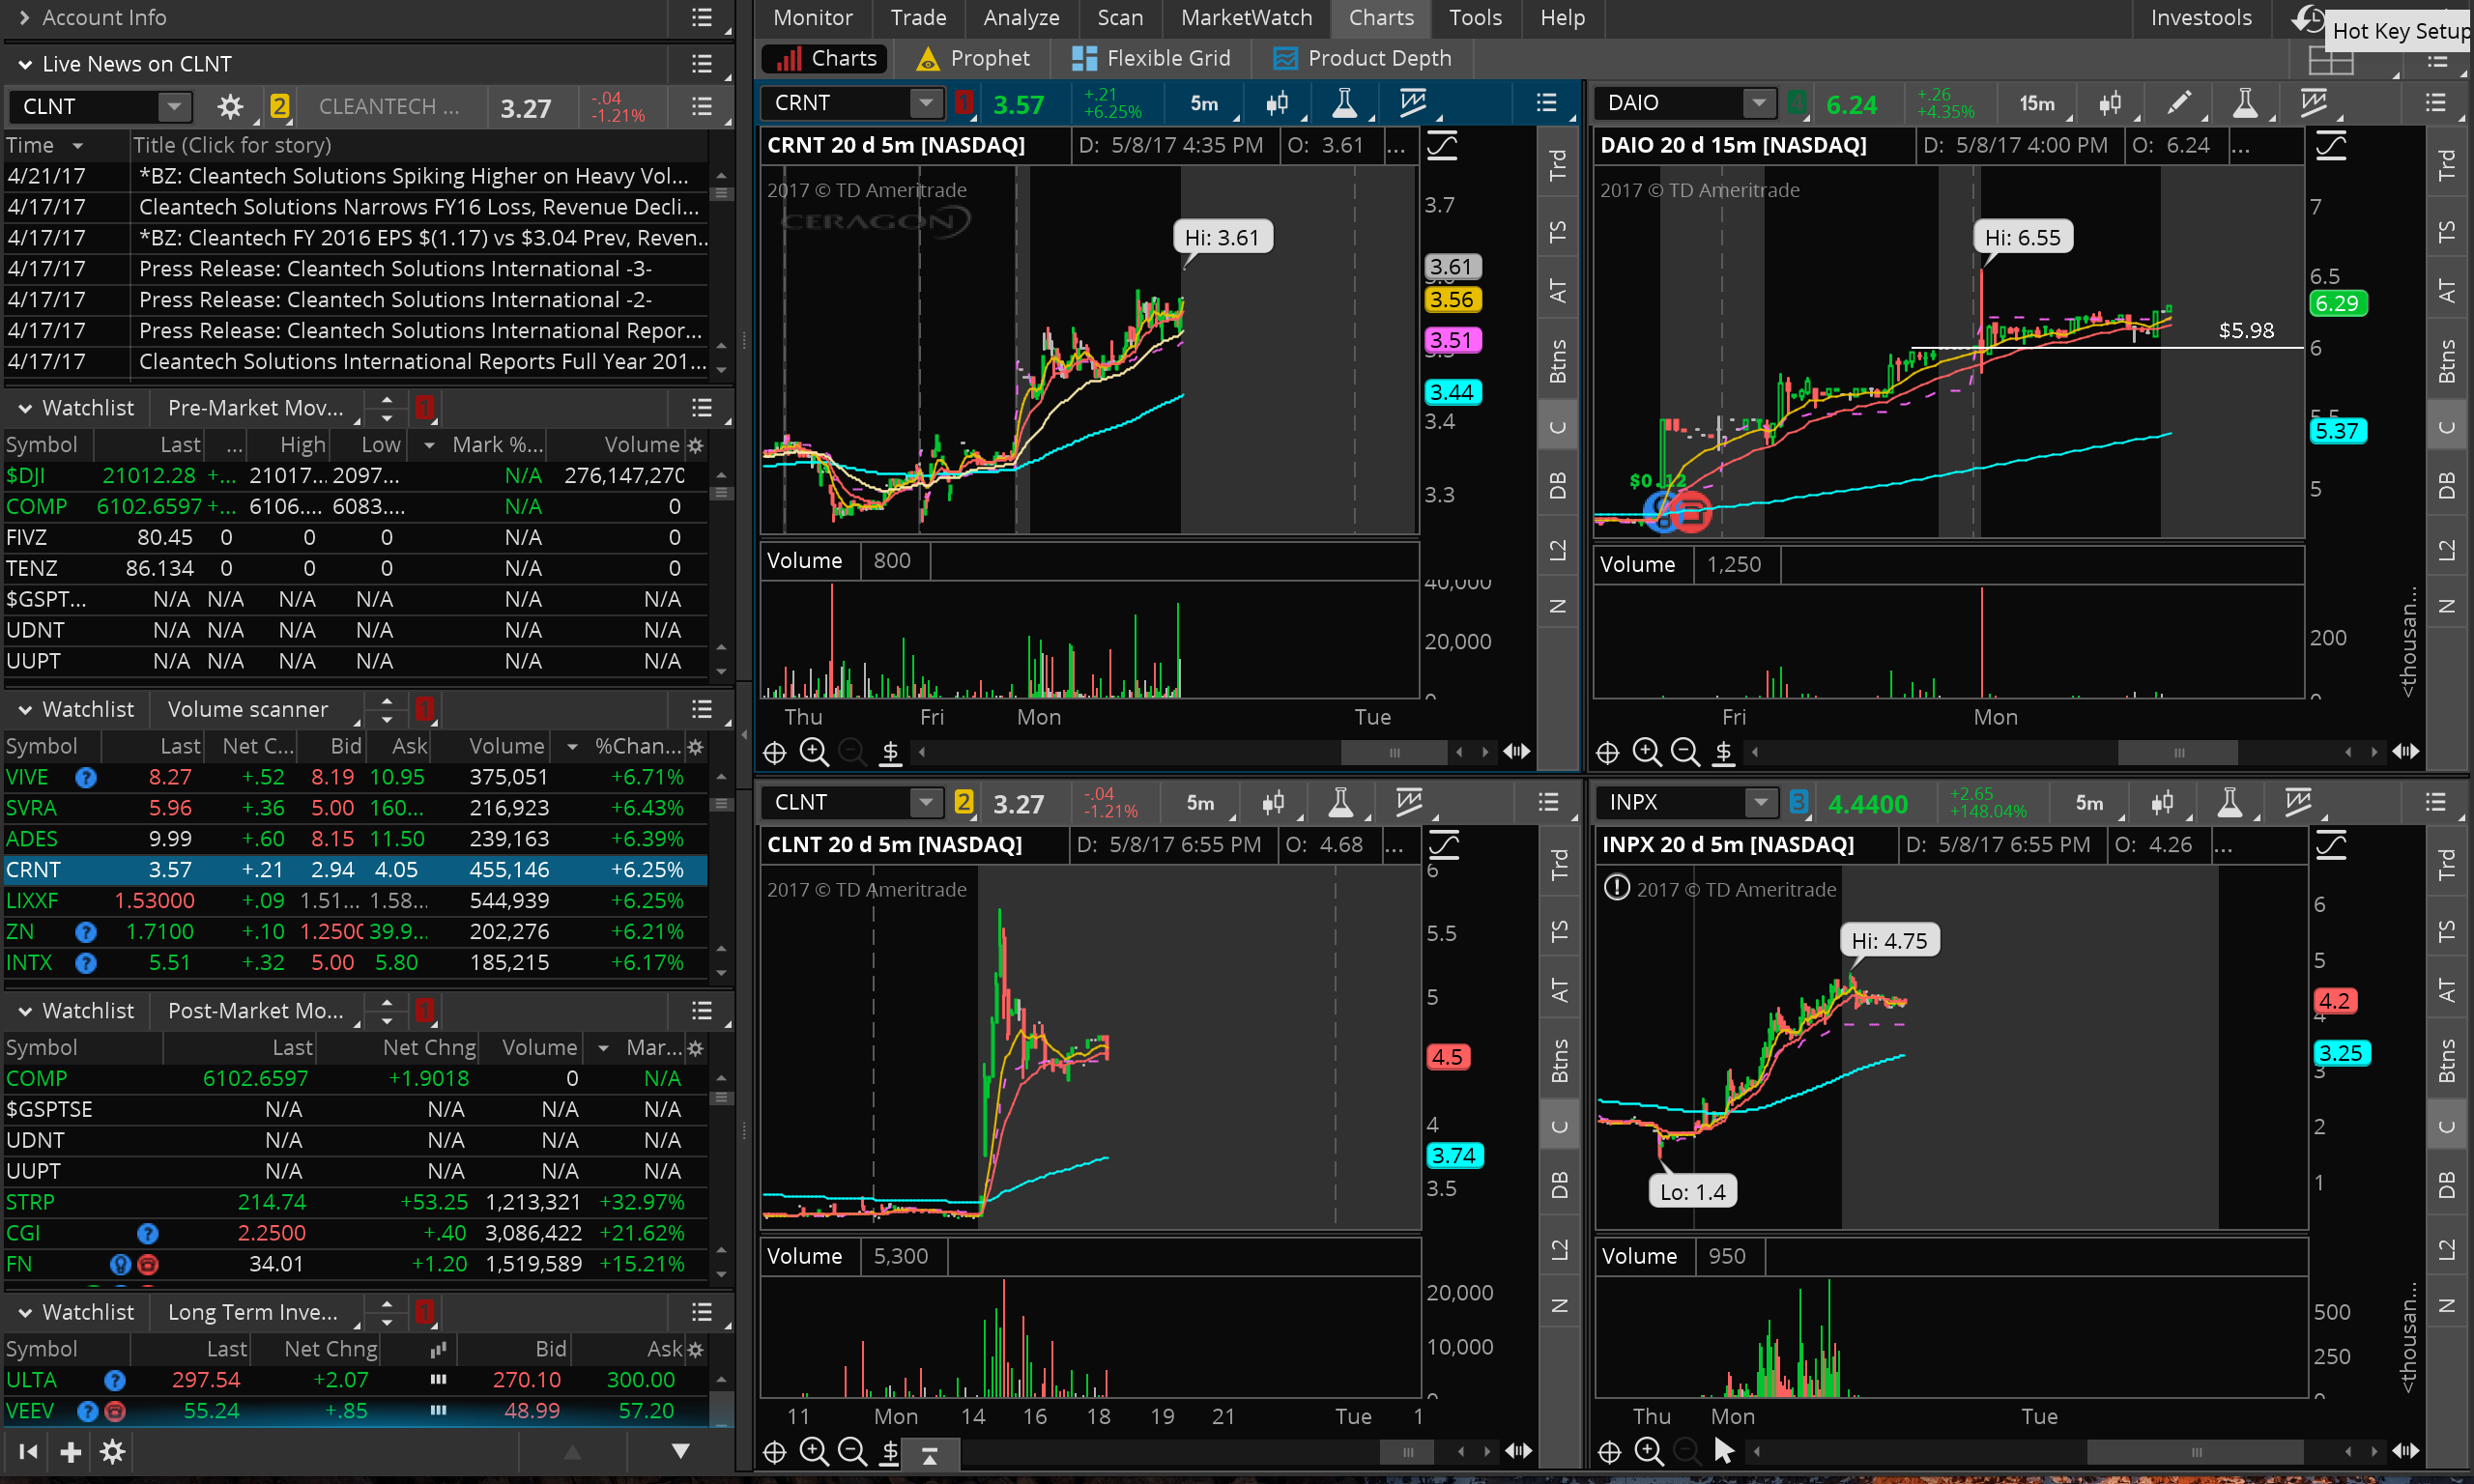Click the dollar-sign price marker icon under CLNT chart
This screenshot has height=1484, width=2474.
[x=890, y=1452]
